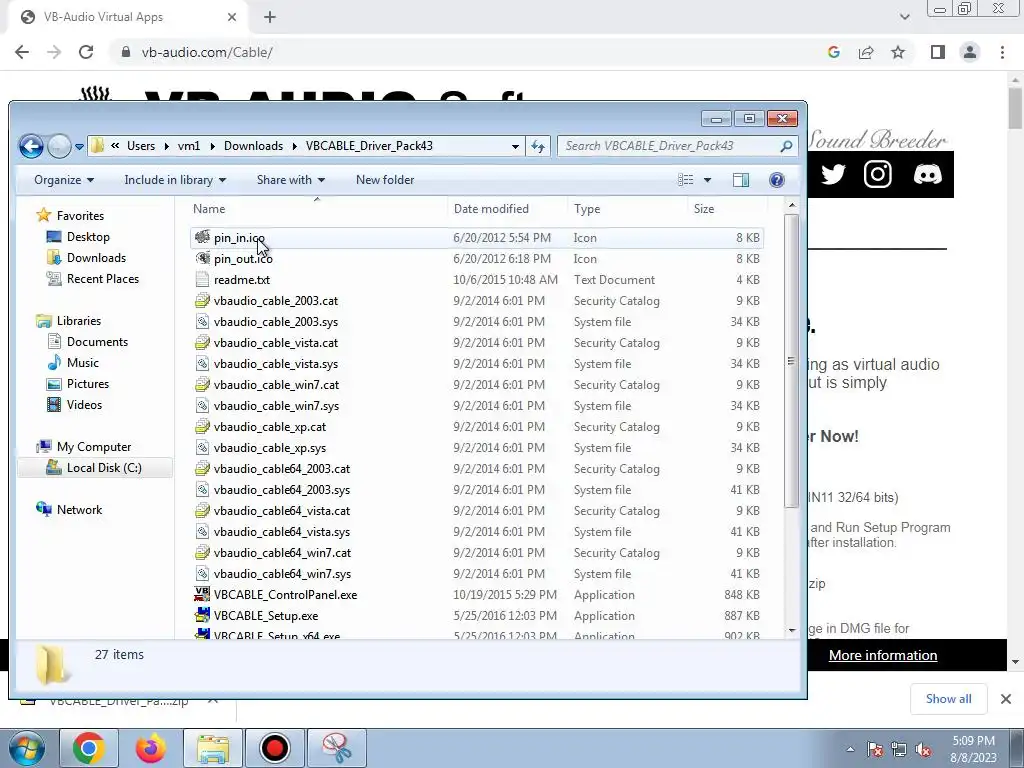Select Libraries in the navigation pane
1024x768 pixels.
point(69,321)
